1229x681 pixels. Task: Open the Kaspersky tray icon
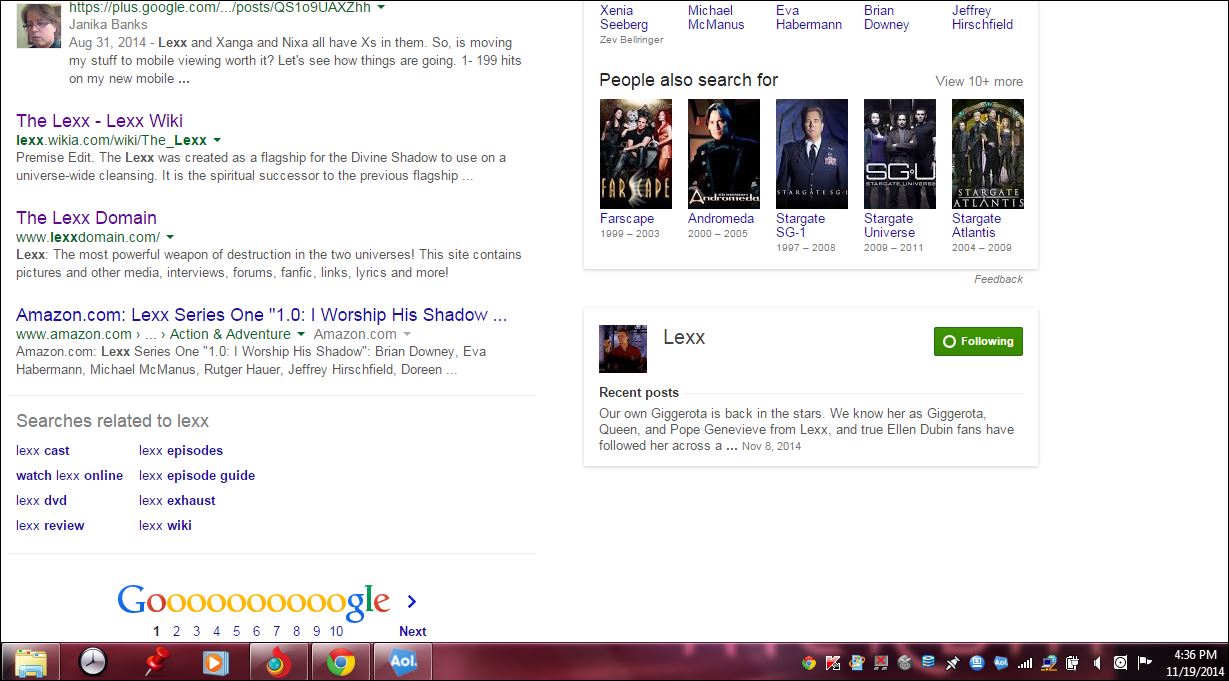pos(833,663)
